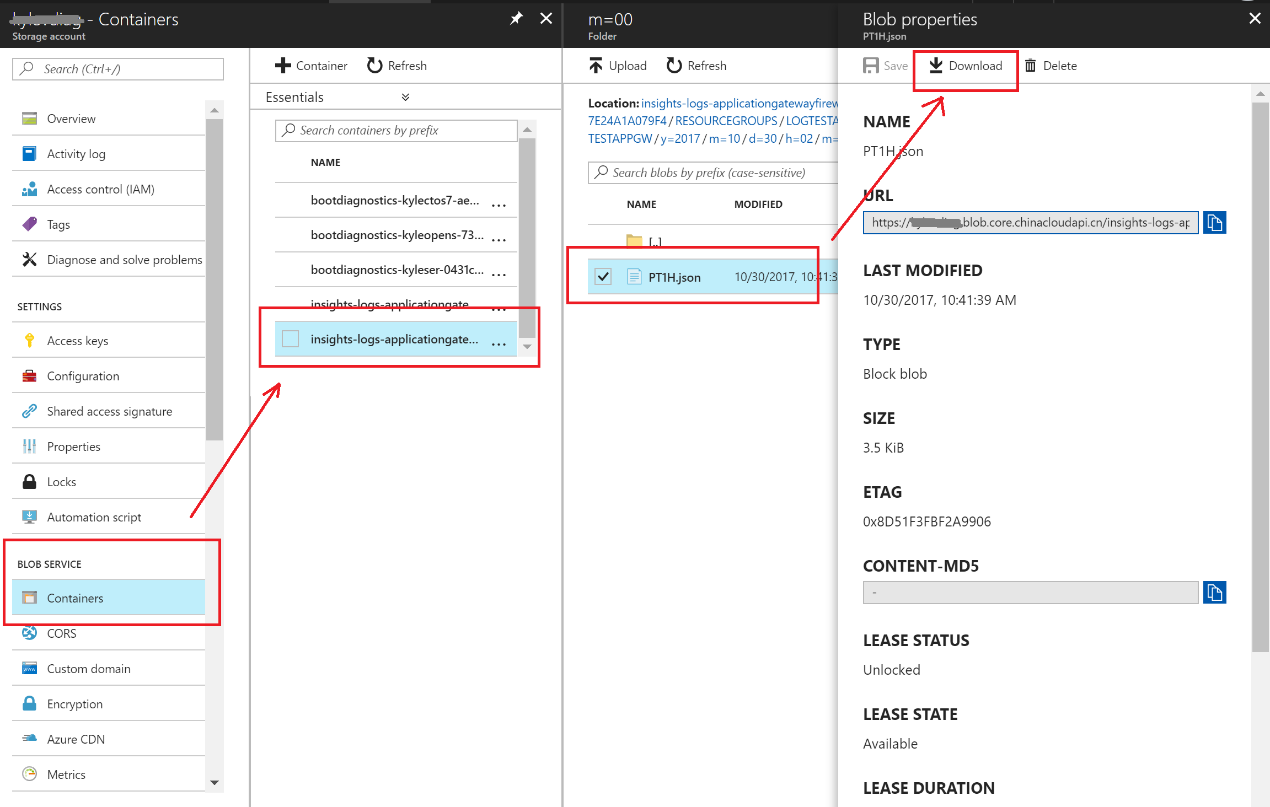This screenshot has height=807, width=1270.
Task: Copy the blob URL with copy icon
Action: click(x=1214, y=222)
